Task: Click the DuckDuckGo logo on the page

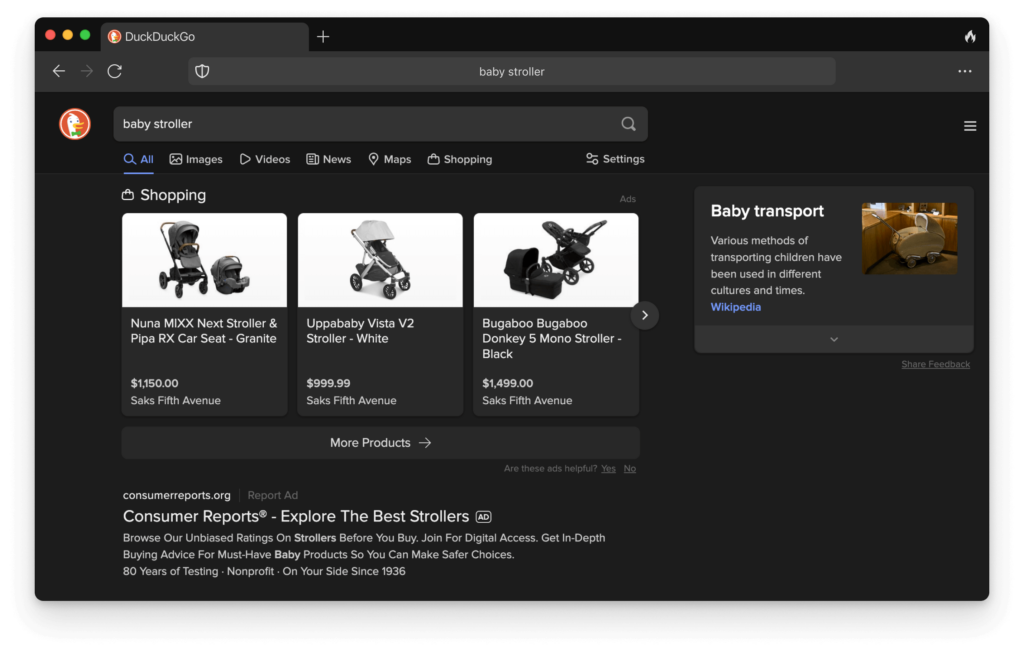Action: [75, 124]
